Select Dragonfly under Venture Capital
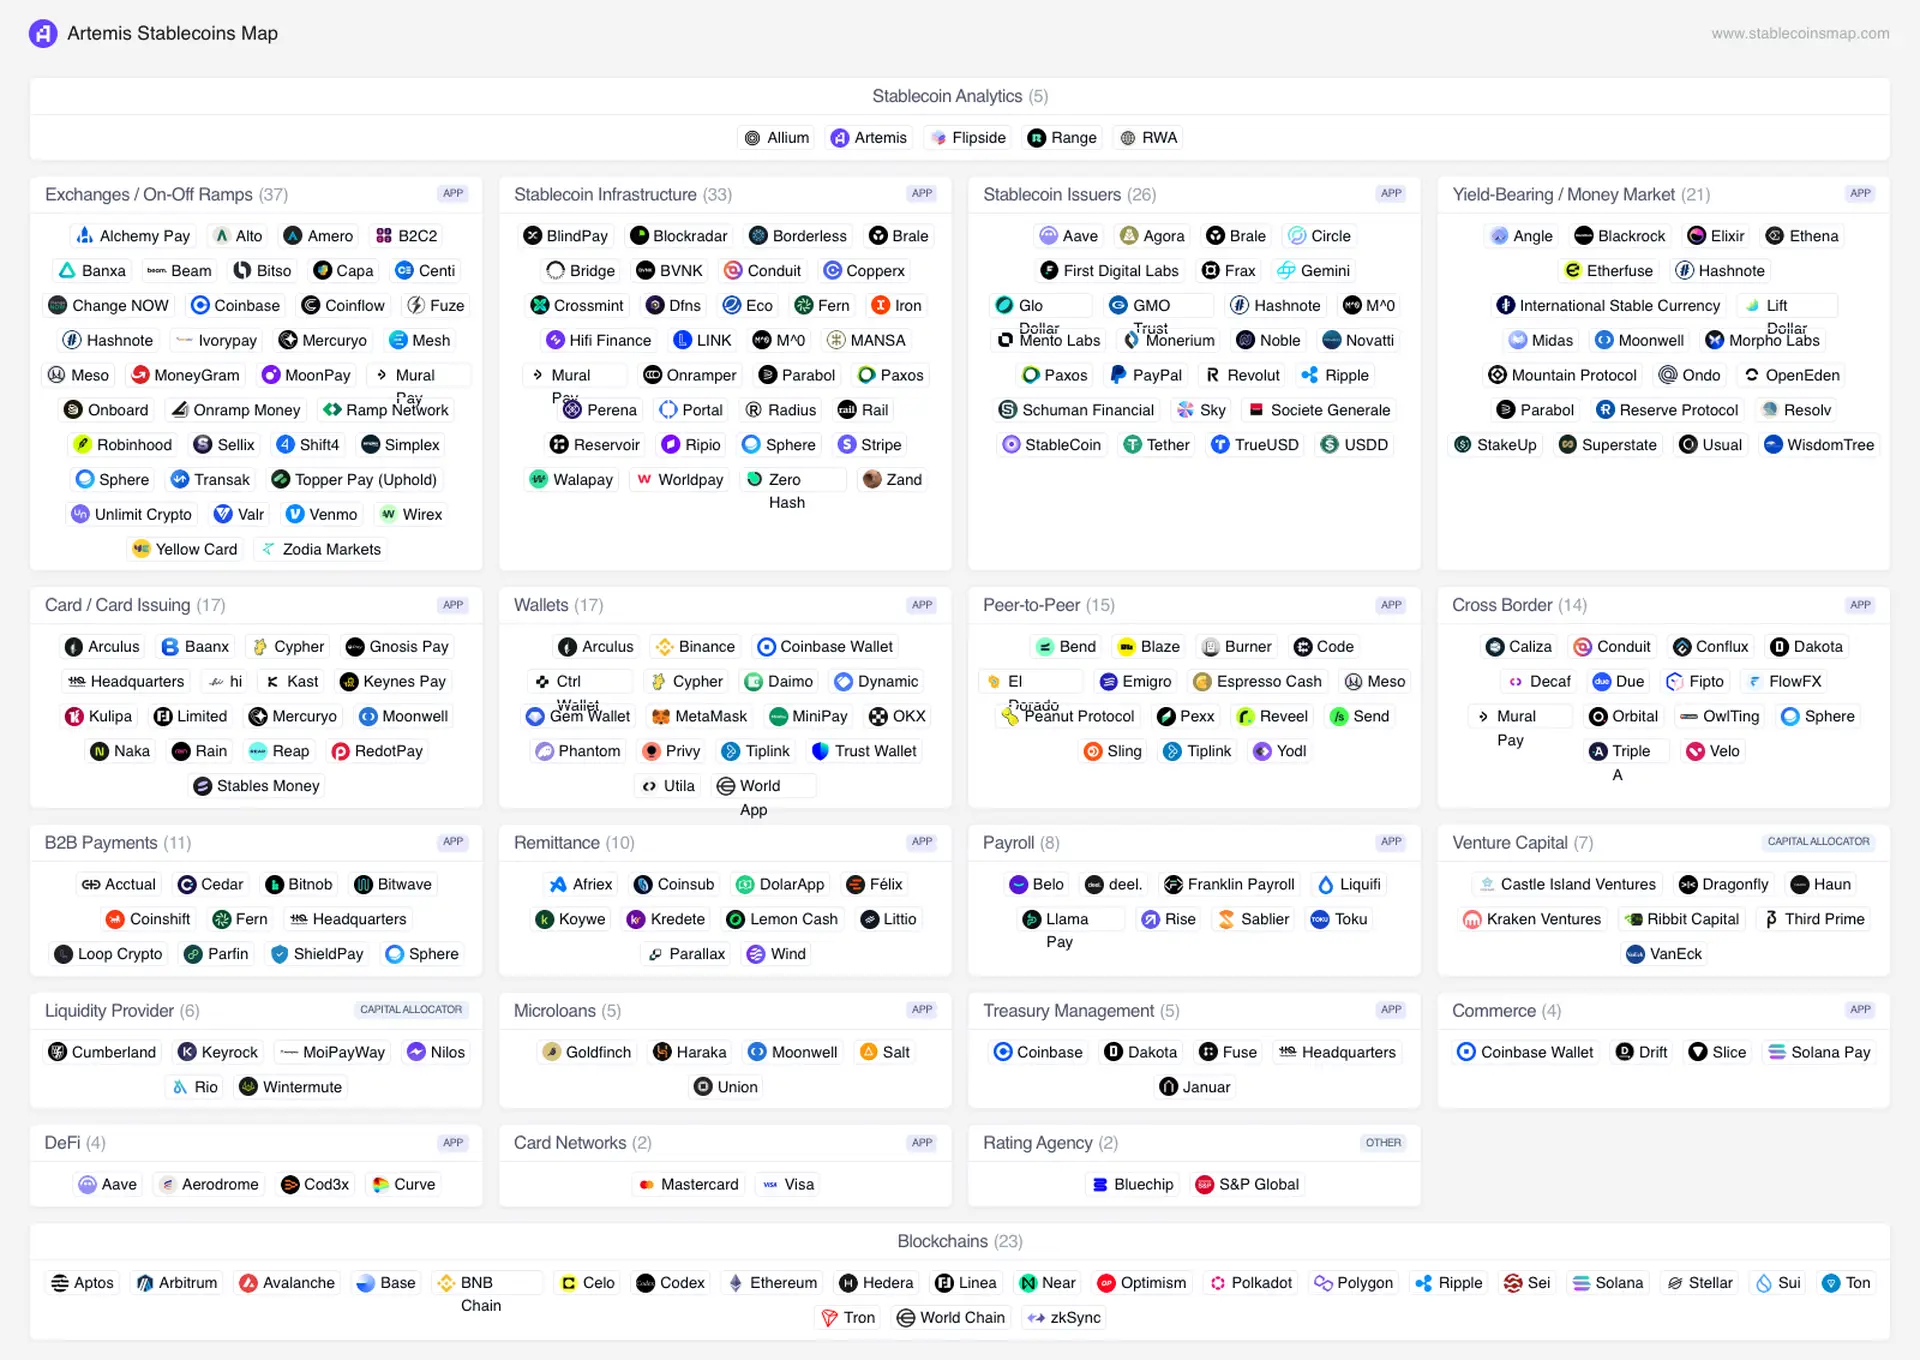 (1724, 884)
